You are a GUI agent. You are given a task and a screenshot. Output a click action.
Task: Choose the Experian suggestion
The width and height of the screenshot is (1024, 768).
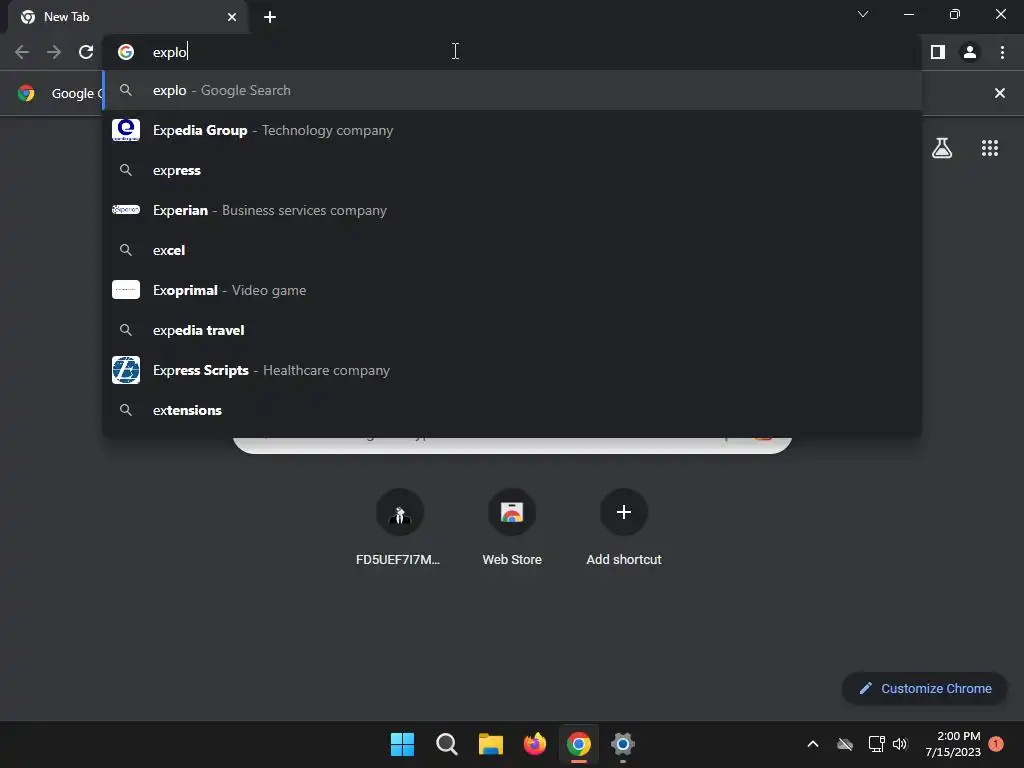tap(513, 210)
